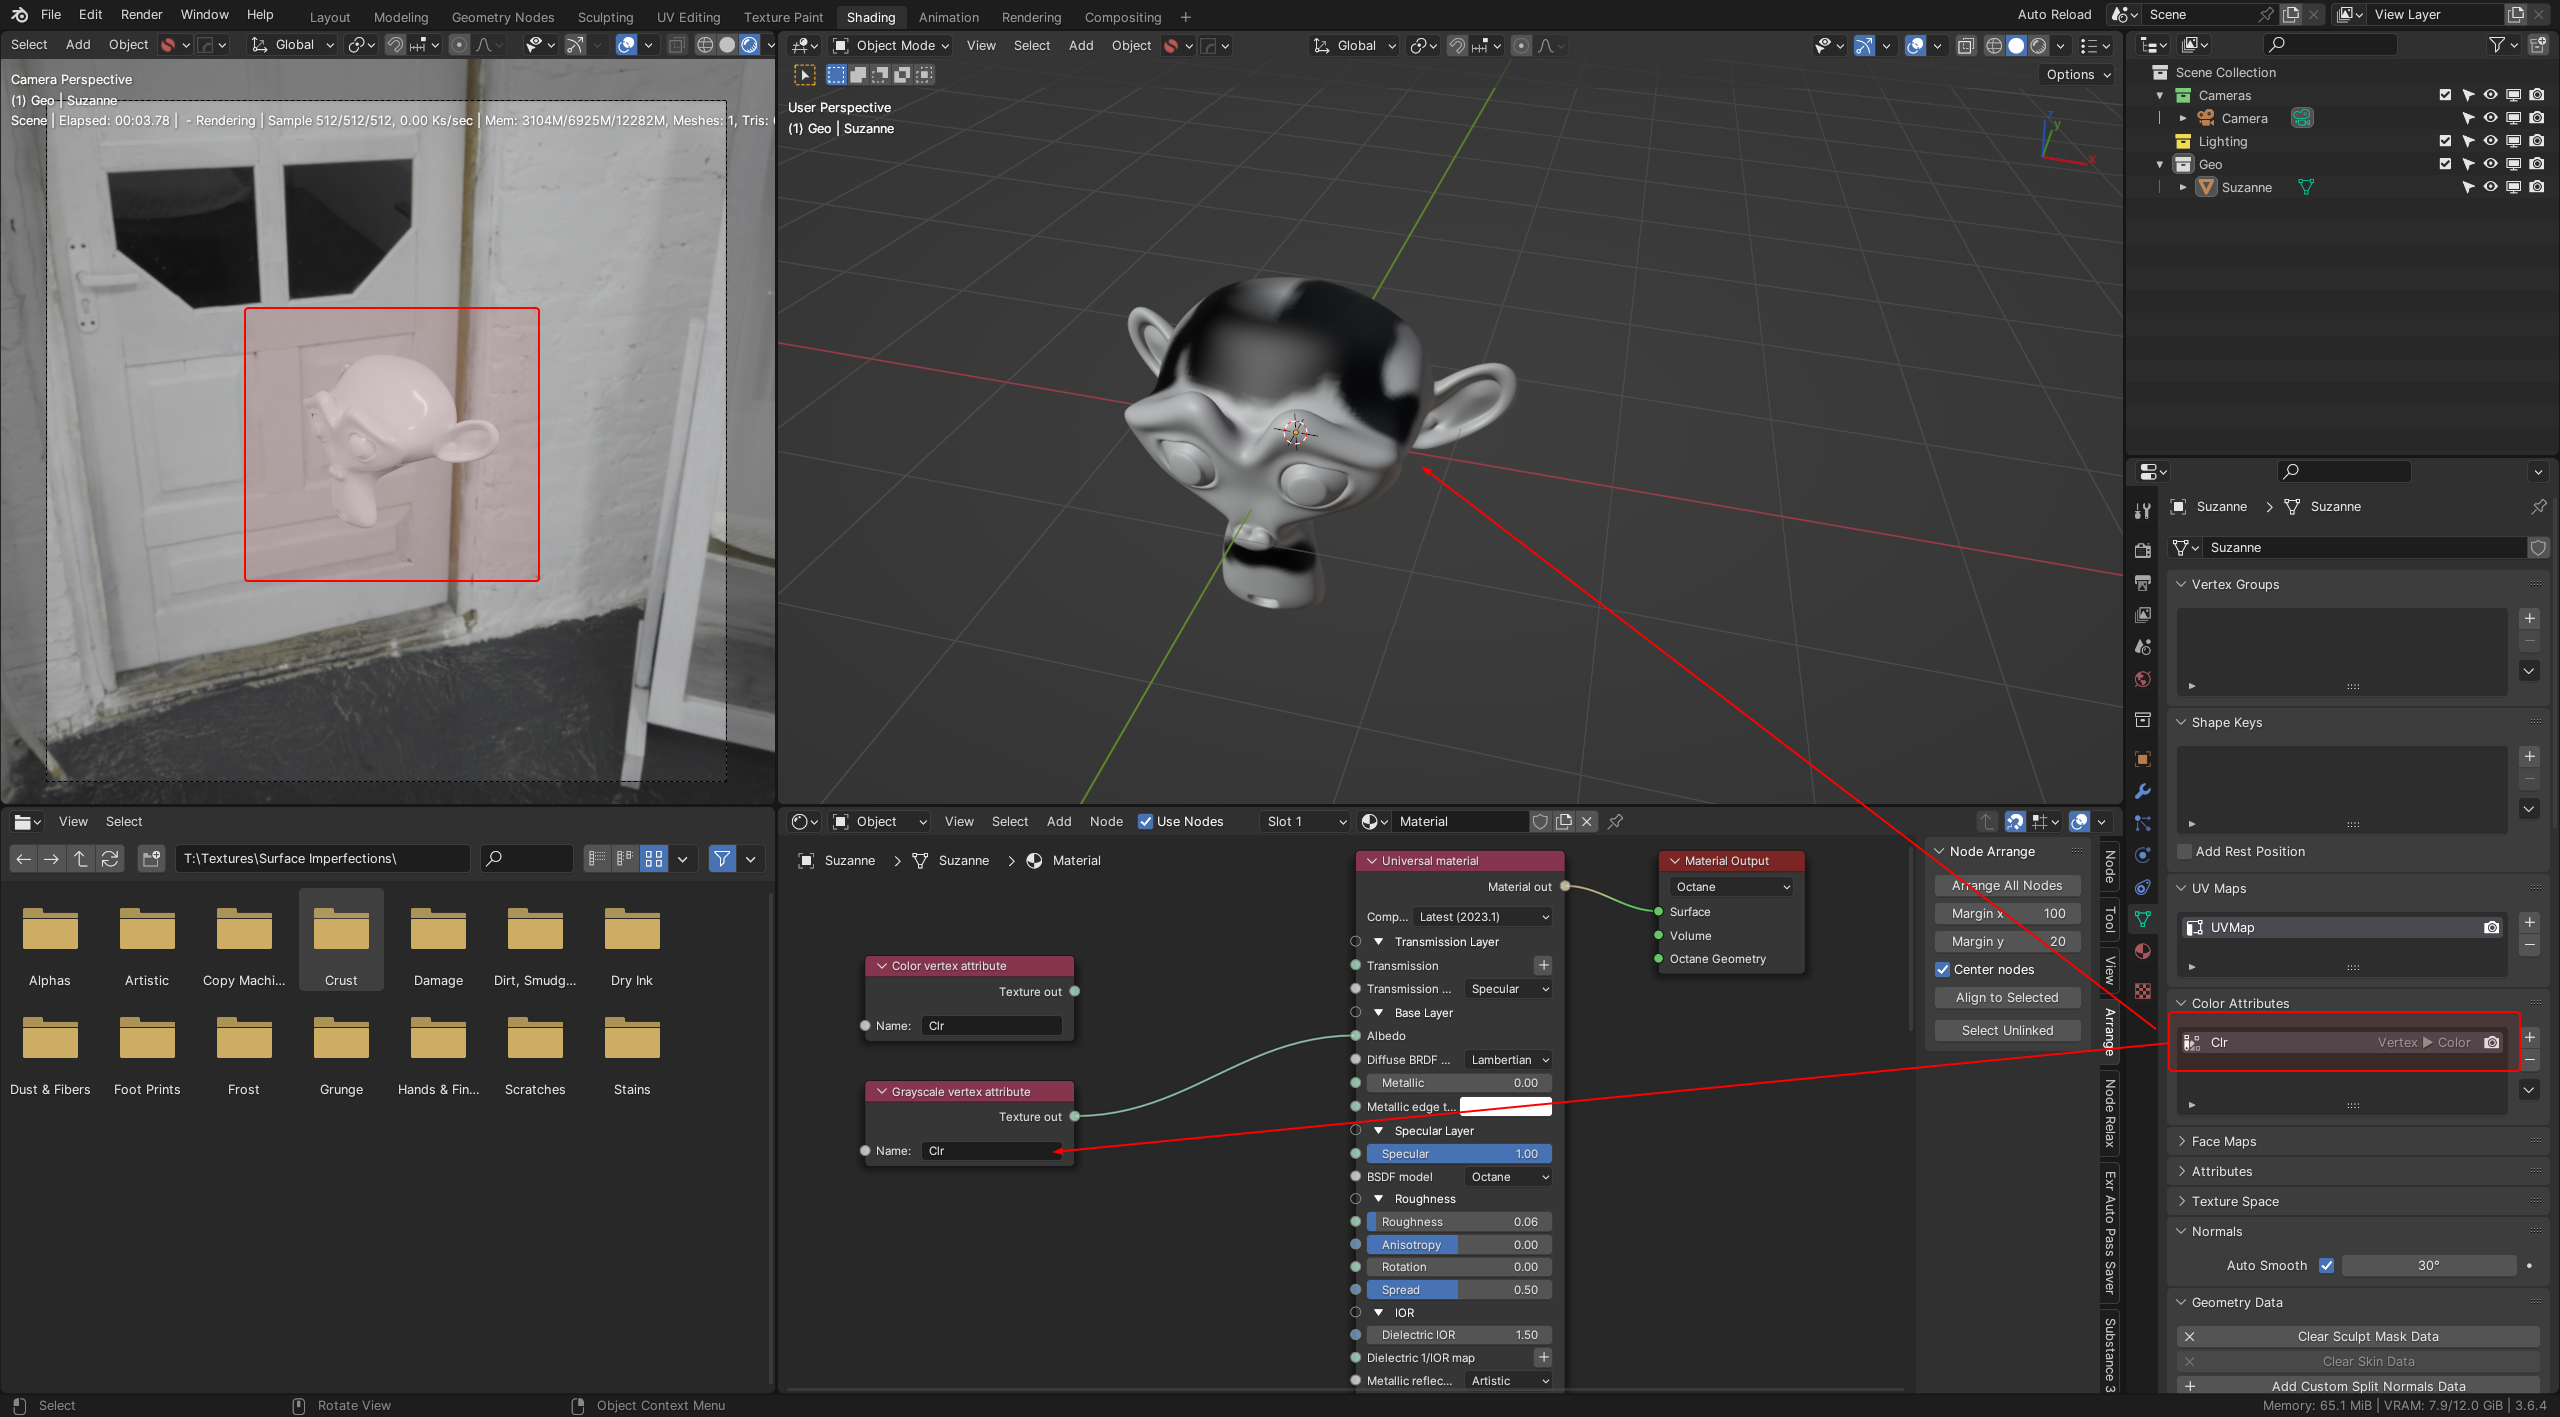
Task: Click the Modifier properties wrench icon
Action: pos(2142,791)
